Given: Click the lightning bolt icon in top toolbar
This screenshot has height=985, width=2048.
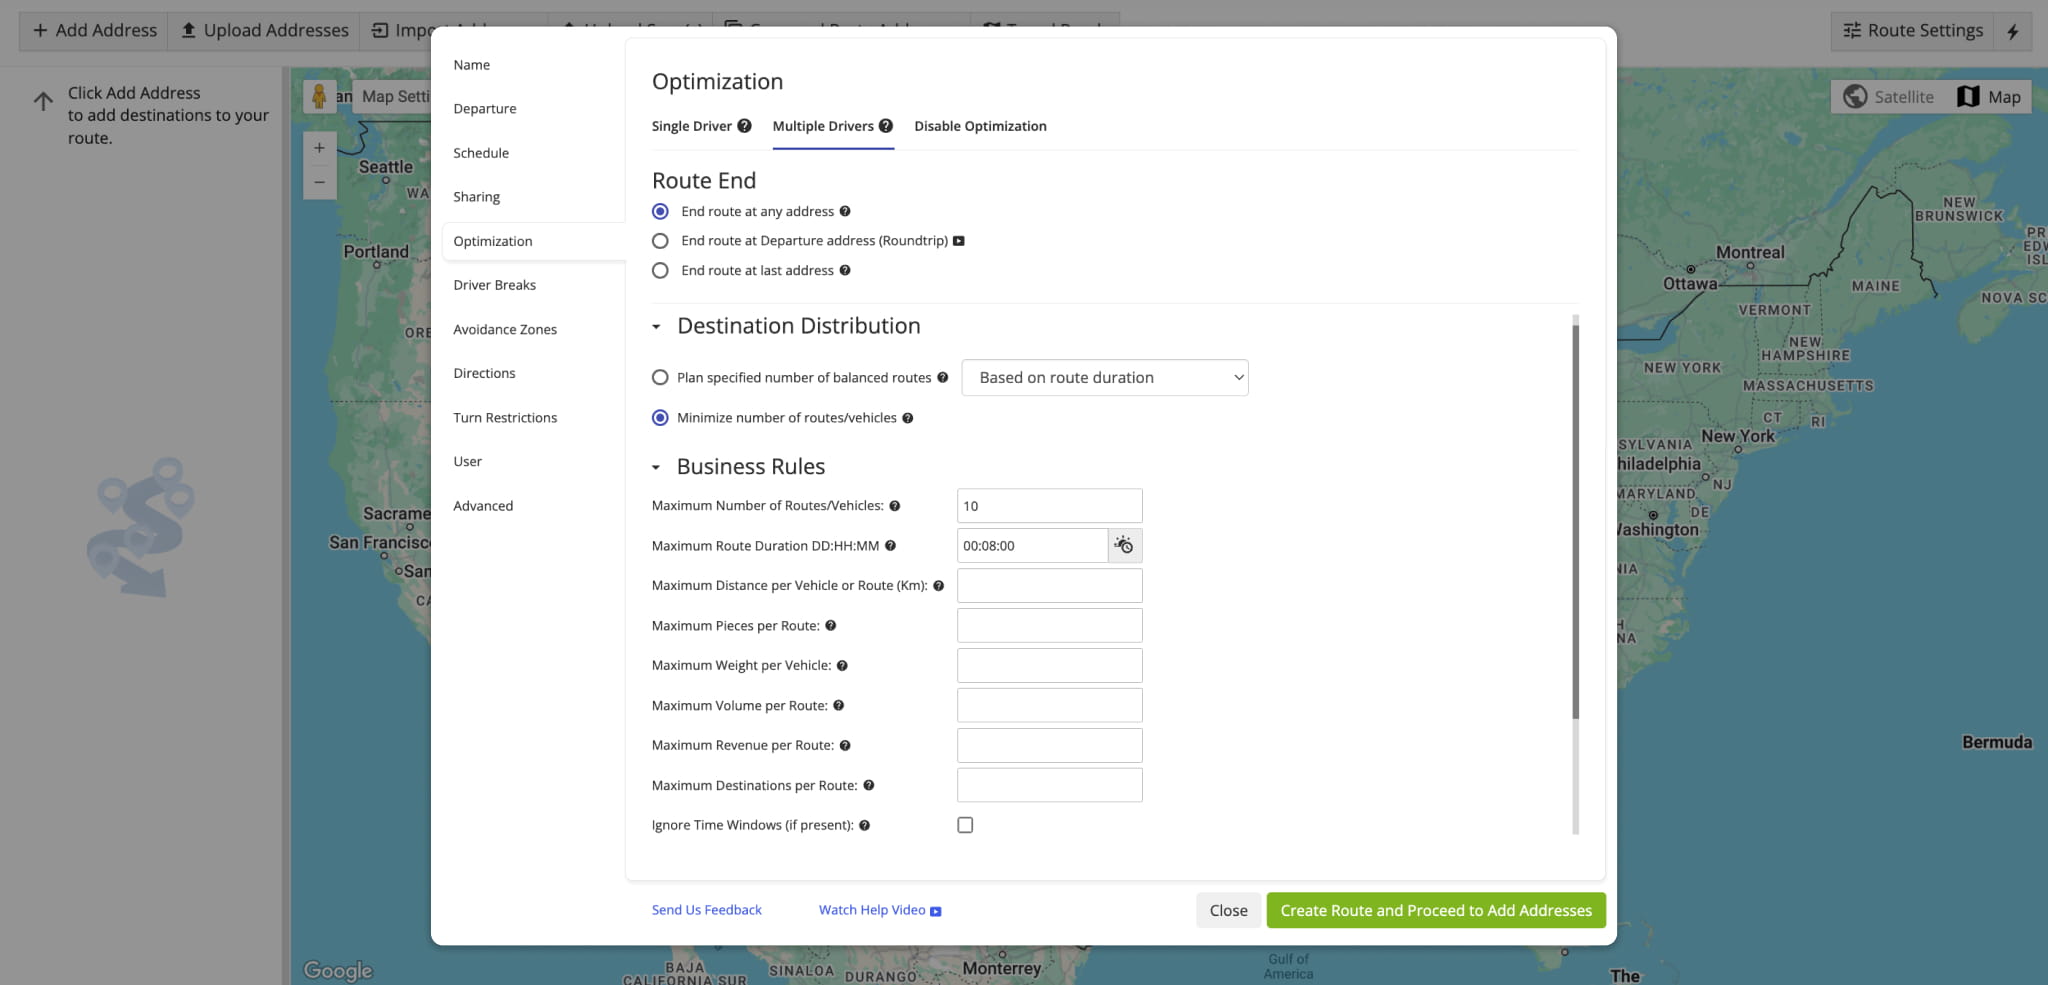Looking at the screenshot, I should (2012, 31).
